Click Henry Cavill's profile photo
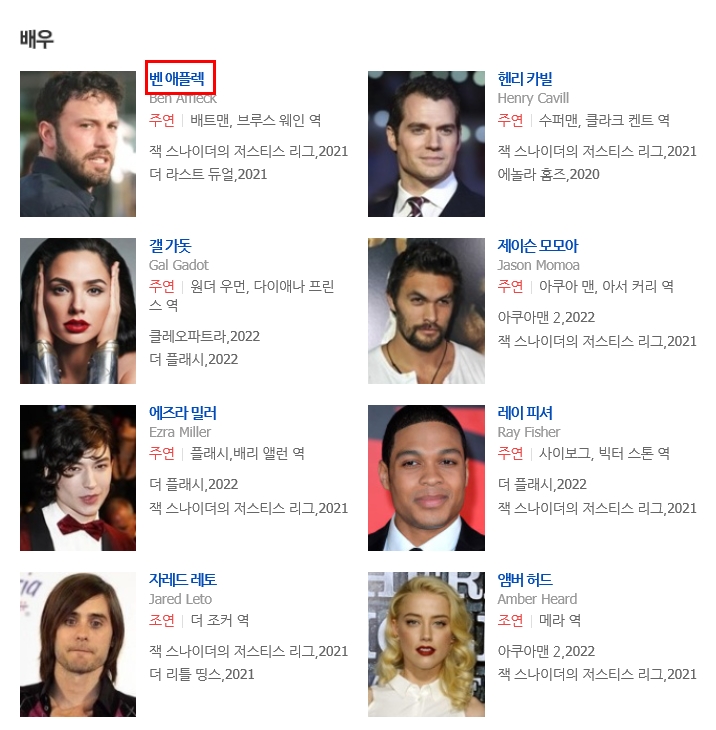The width and height of the screenshot is (716, 730). click(x=426, y=144)
